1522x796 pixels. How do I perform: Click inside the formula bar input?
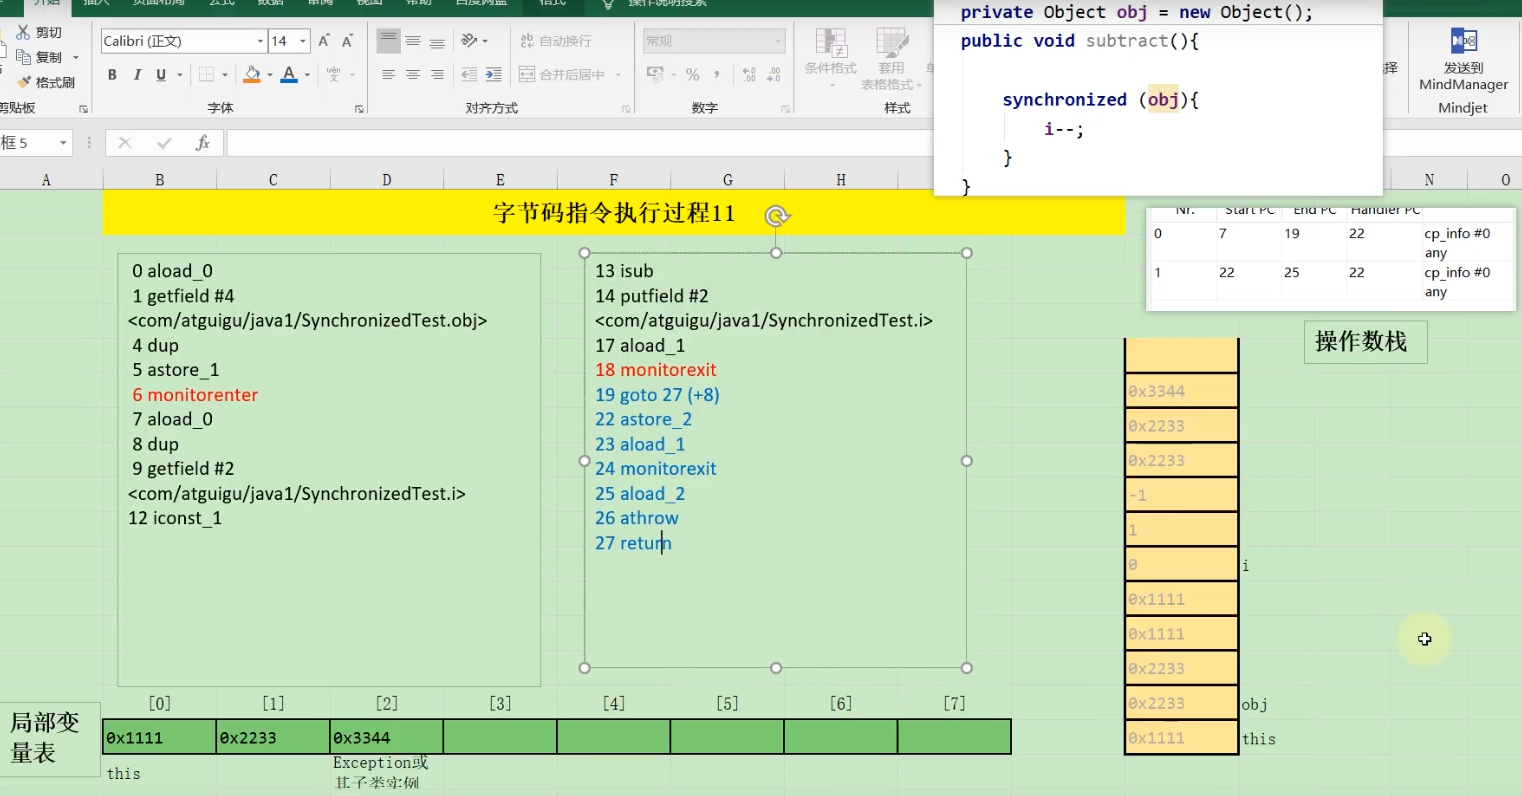pos(580,143)
